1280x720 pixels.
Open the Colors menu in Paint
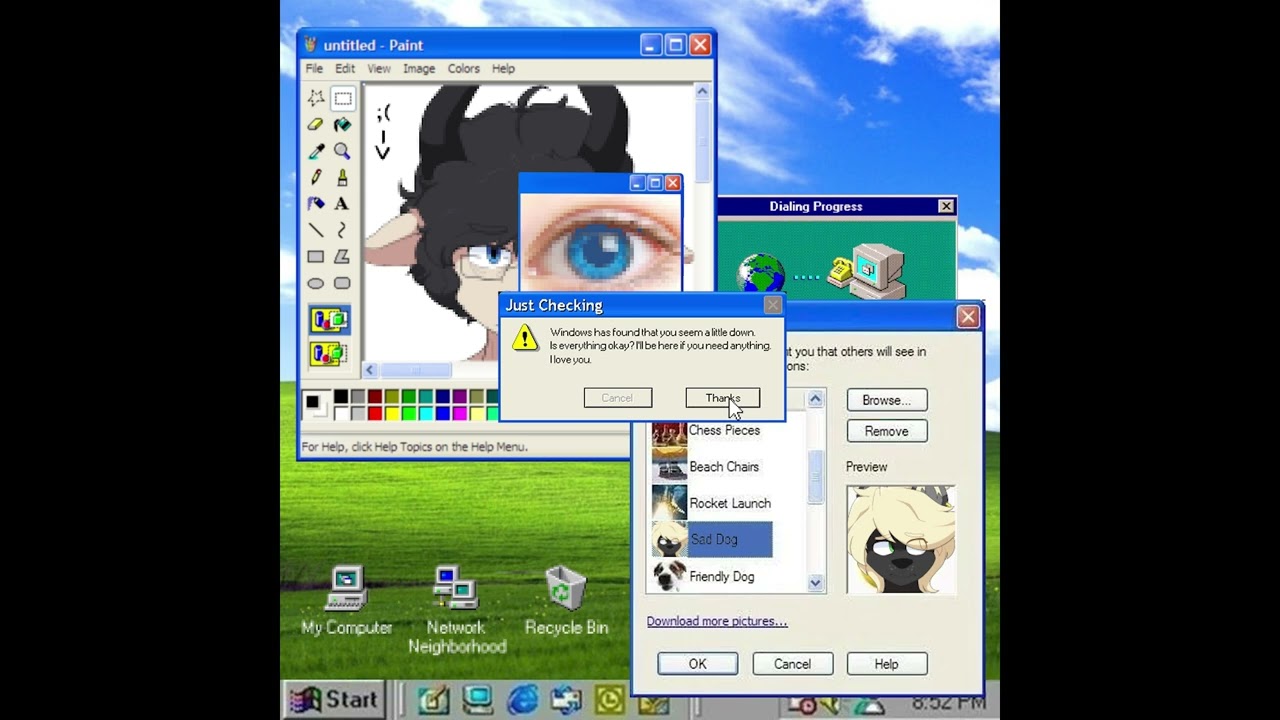(463, 69)
